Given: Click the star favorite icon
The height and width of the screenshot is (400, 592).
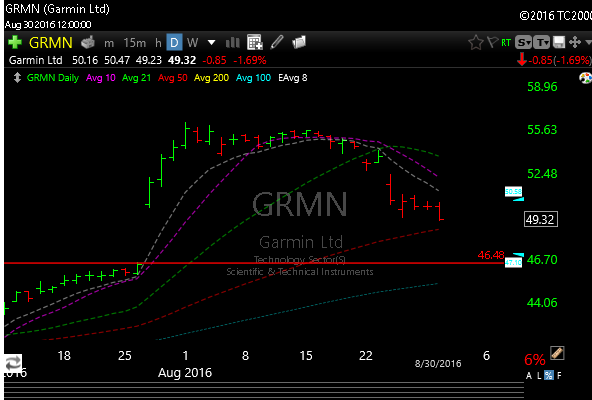Looking at the screenshot, I should [476, 42].
